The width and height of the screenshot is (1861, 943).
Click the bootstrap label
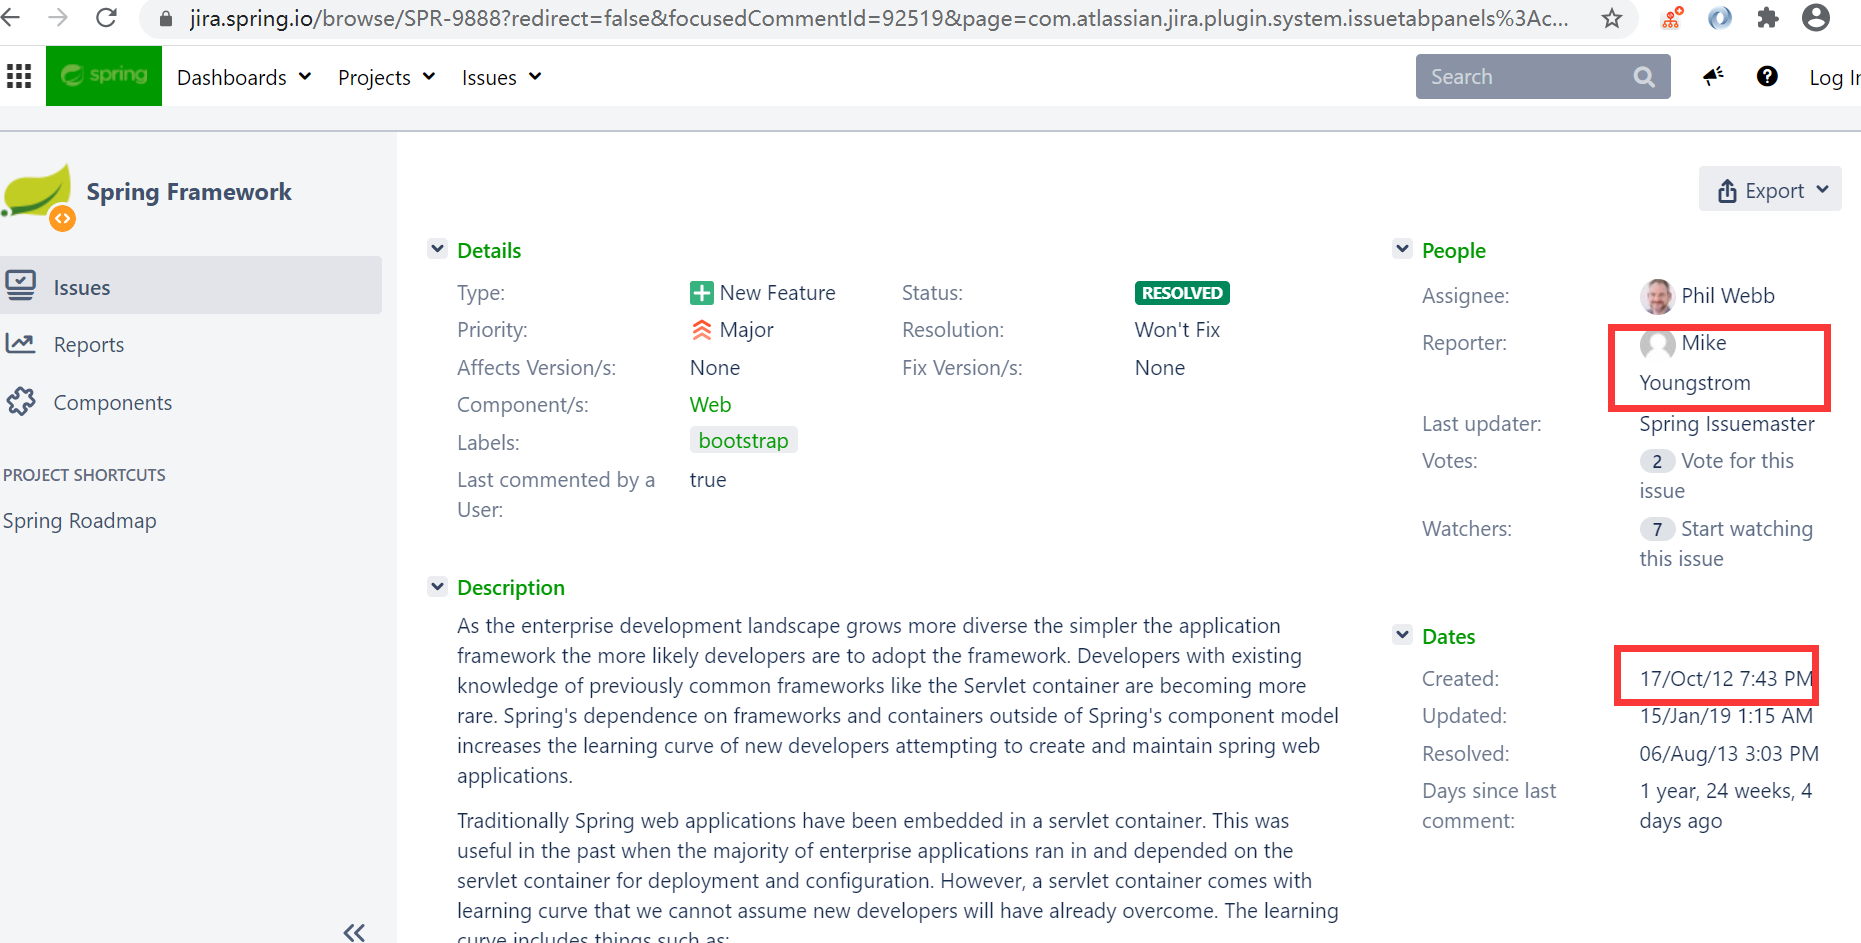click(x=743, y=440)
